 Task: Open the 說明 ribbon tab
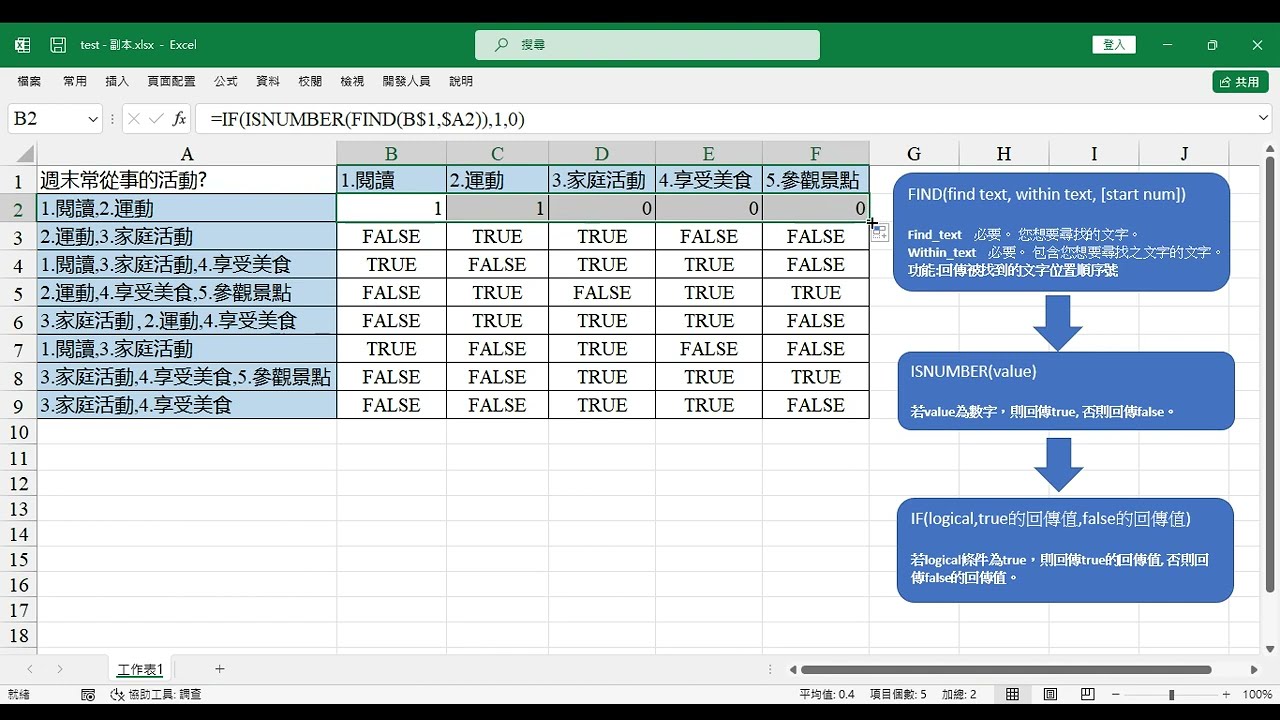point(461,81)
